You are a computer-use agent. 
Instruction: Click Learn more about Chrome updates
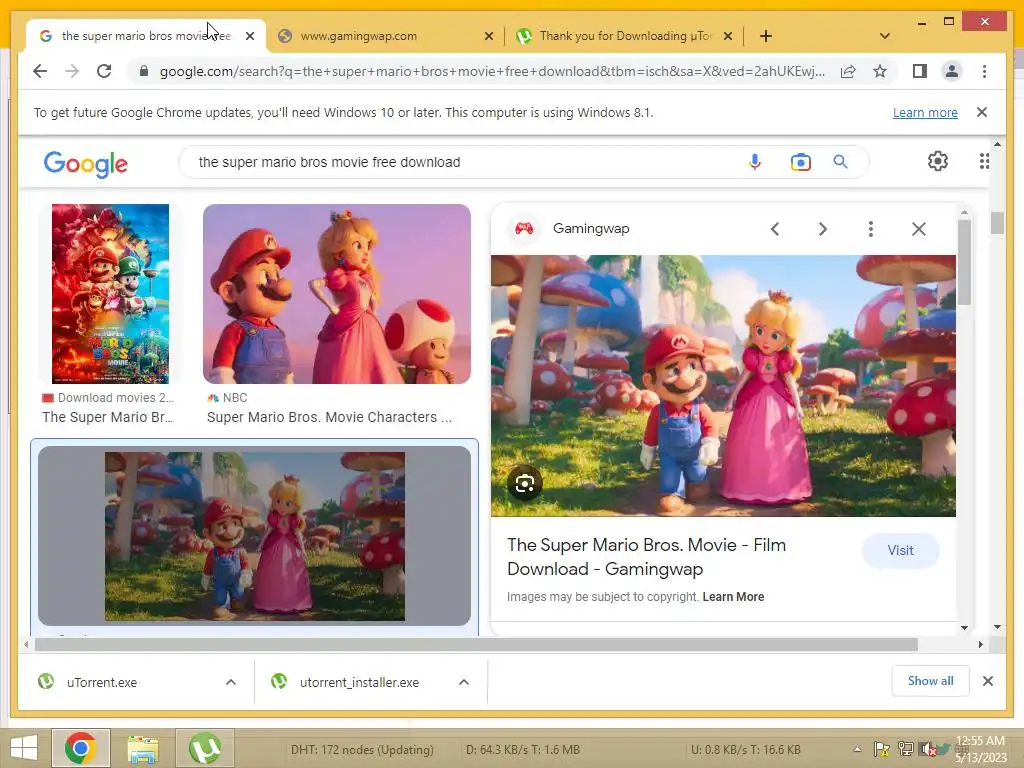(925, 112)
